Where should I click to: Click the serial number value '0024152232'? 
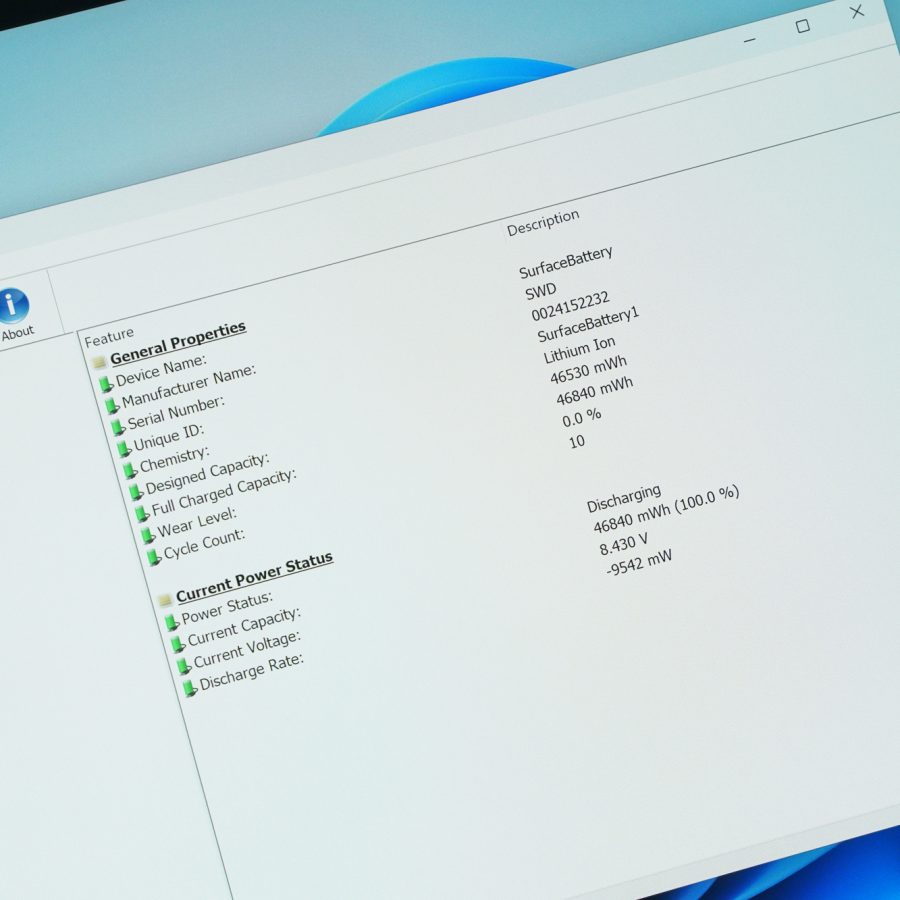570,306
